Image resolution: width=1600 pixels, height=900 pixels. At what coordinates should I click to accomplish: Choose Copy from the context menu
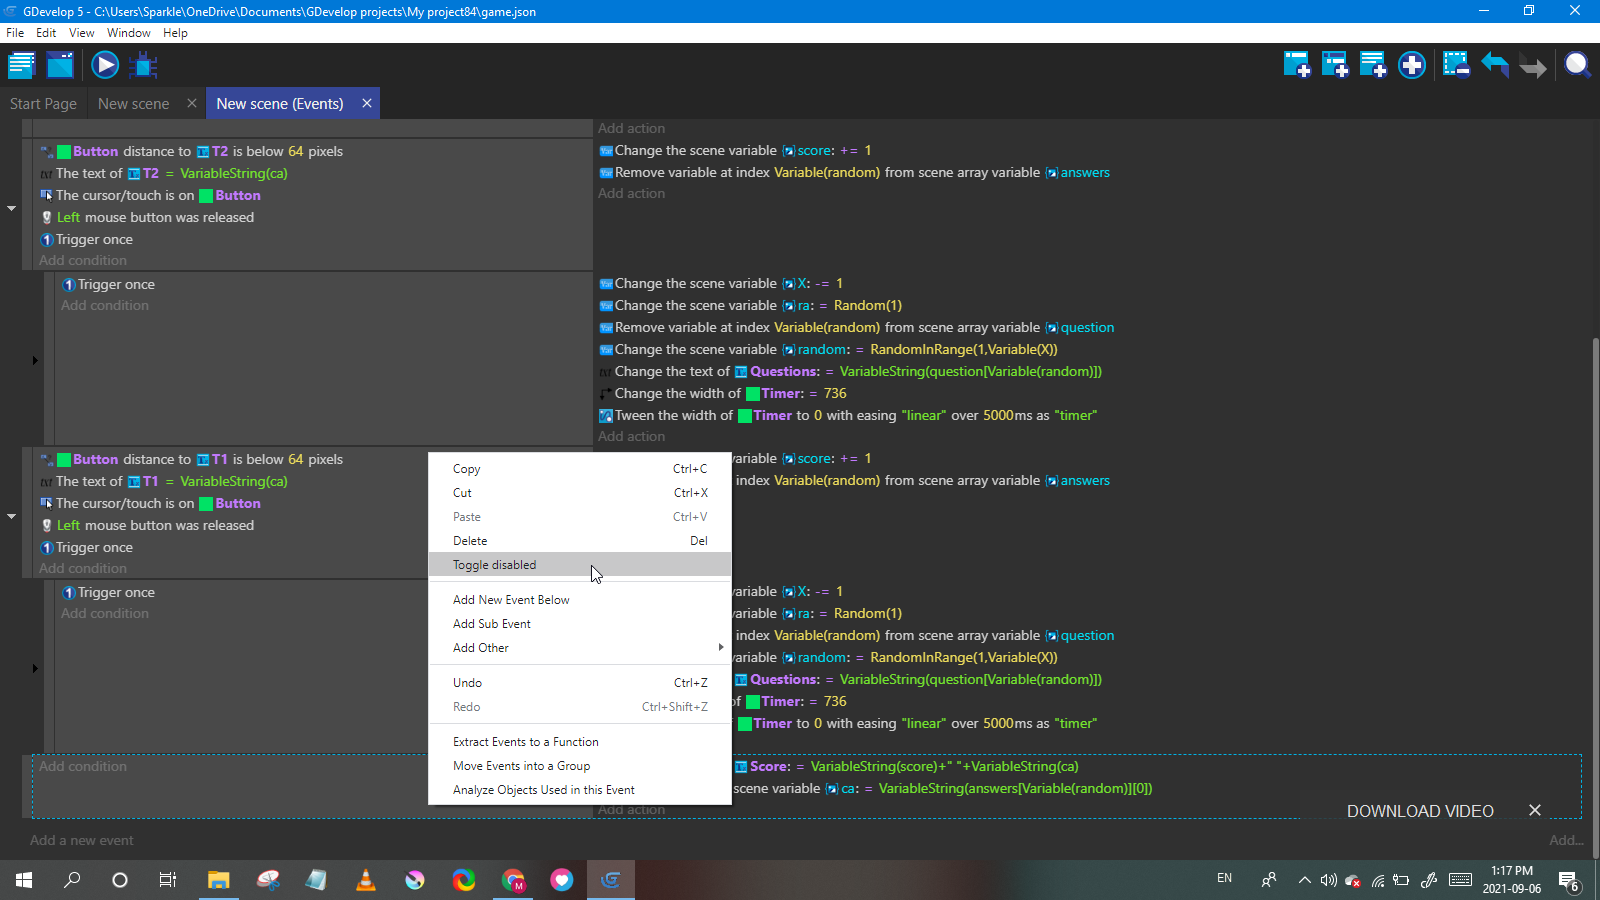click(580, 469)
